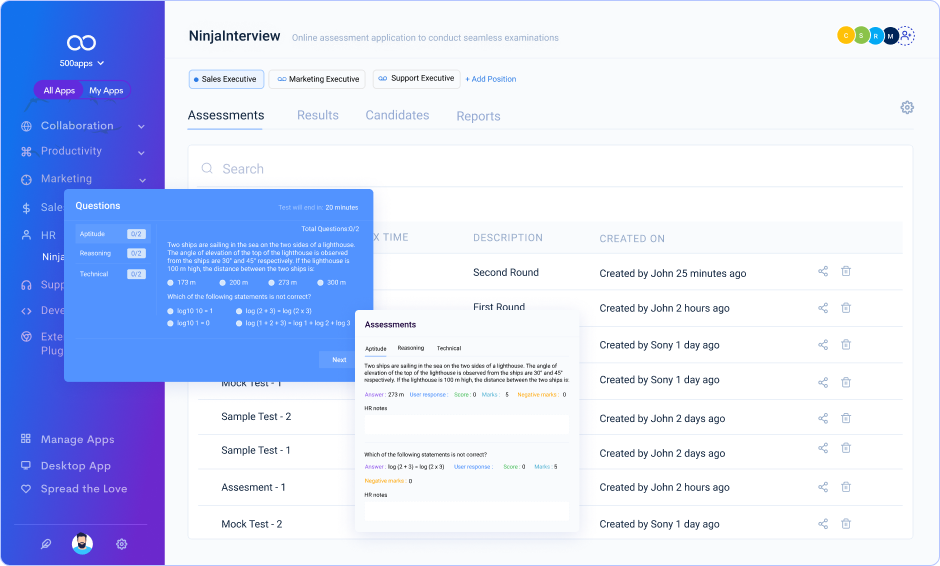Delete the Mock Test - 2 assessment

(x=846, y=524)
